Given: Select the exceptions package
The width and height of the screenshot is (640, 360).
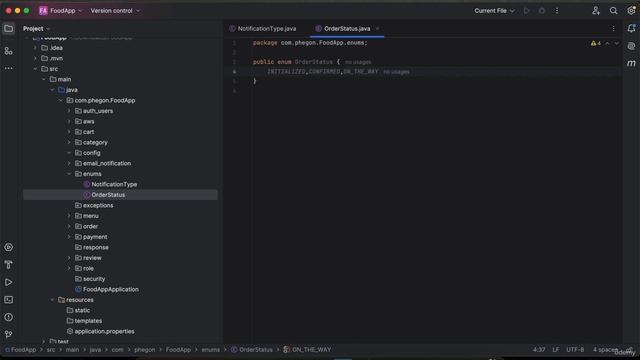Looking at the screenshot, I should tap(98, 205).
